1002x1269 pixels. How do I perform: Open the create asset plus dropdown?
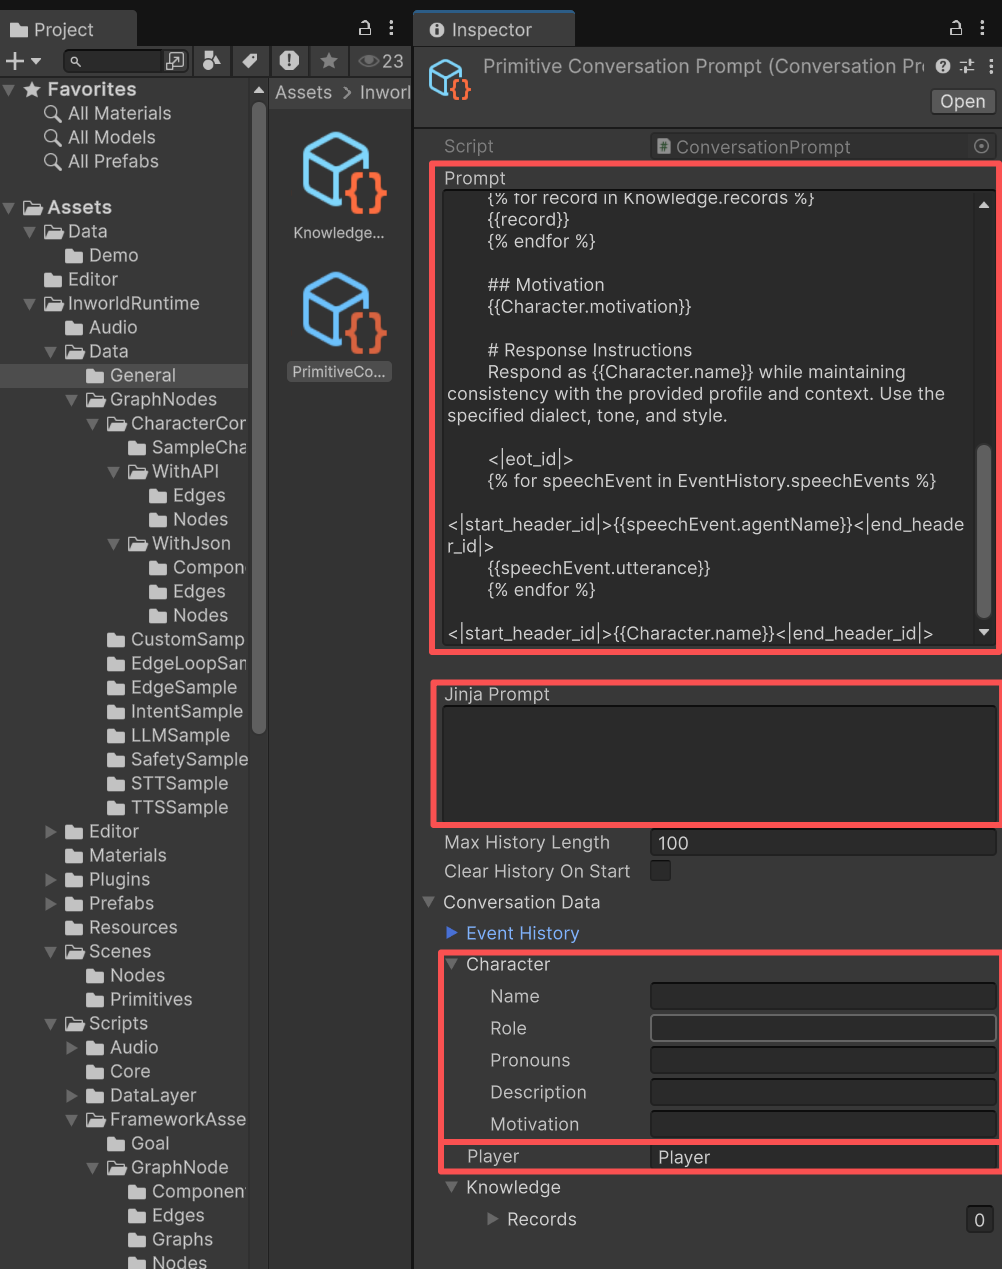tap(24, 62)
